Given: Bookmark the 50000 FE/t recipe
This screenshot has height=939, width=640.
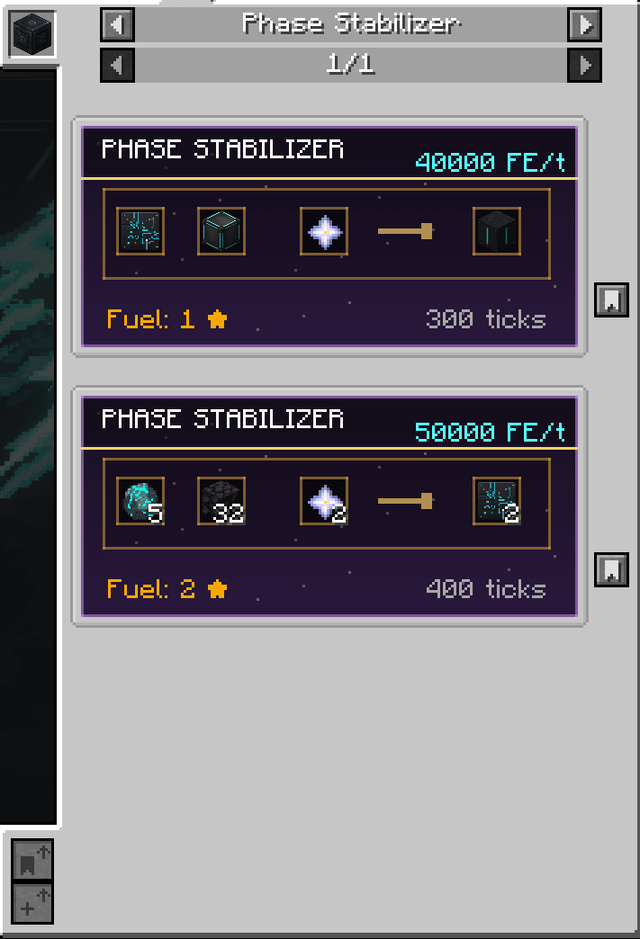Looking at the screenshot, I should (610, 569).
